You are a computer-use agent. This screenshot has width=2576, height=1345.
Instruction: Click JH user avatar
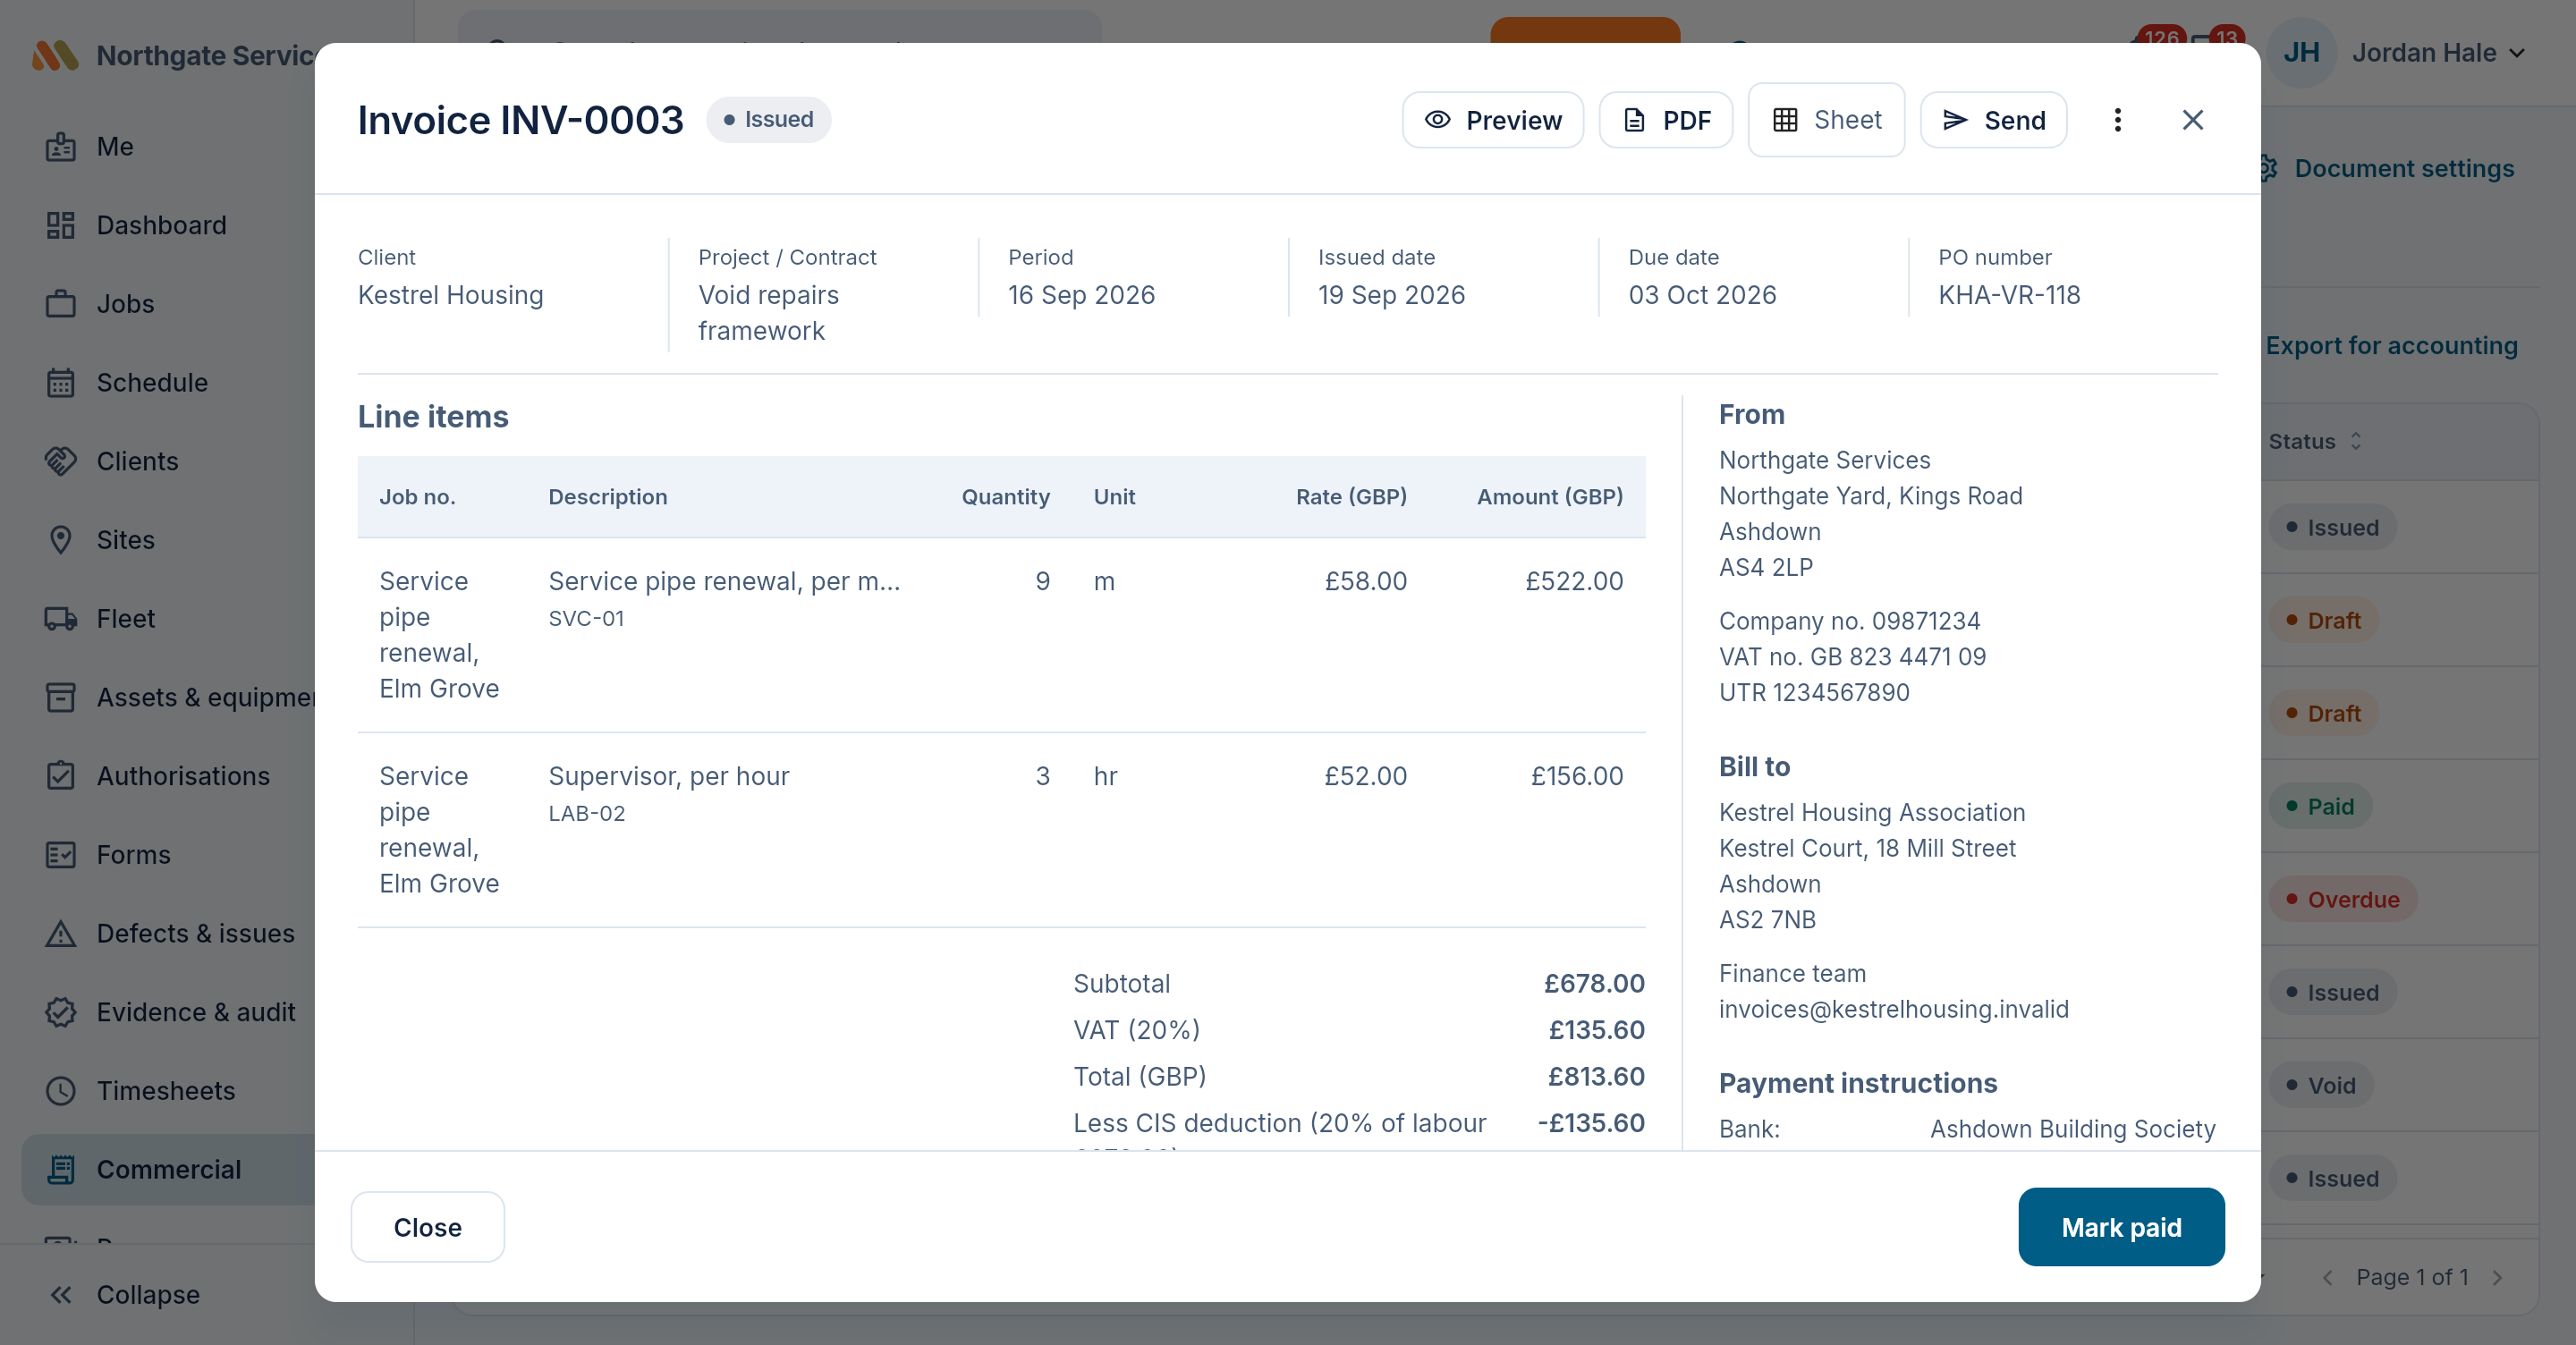(x=2301, y=53)
